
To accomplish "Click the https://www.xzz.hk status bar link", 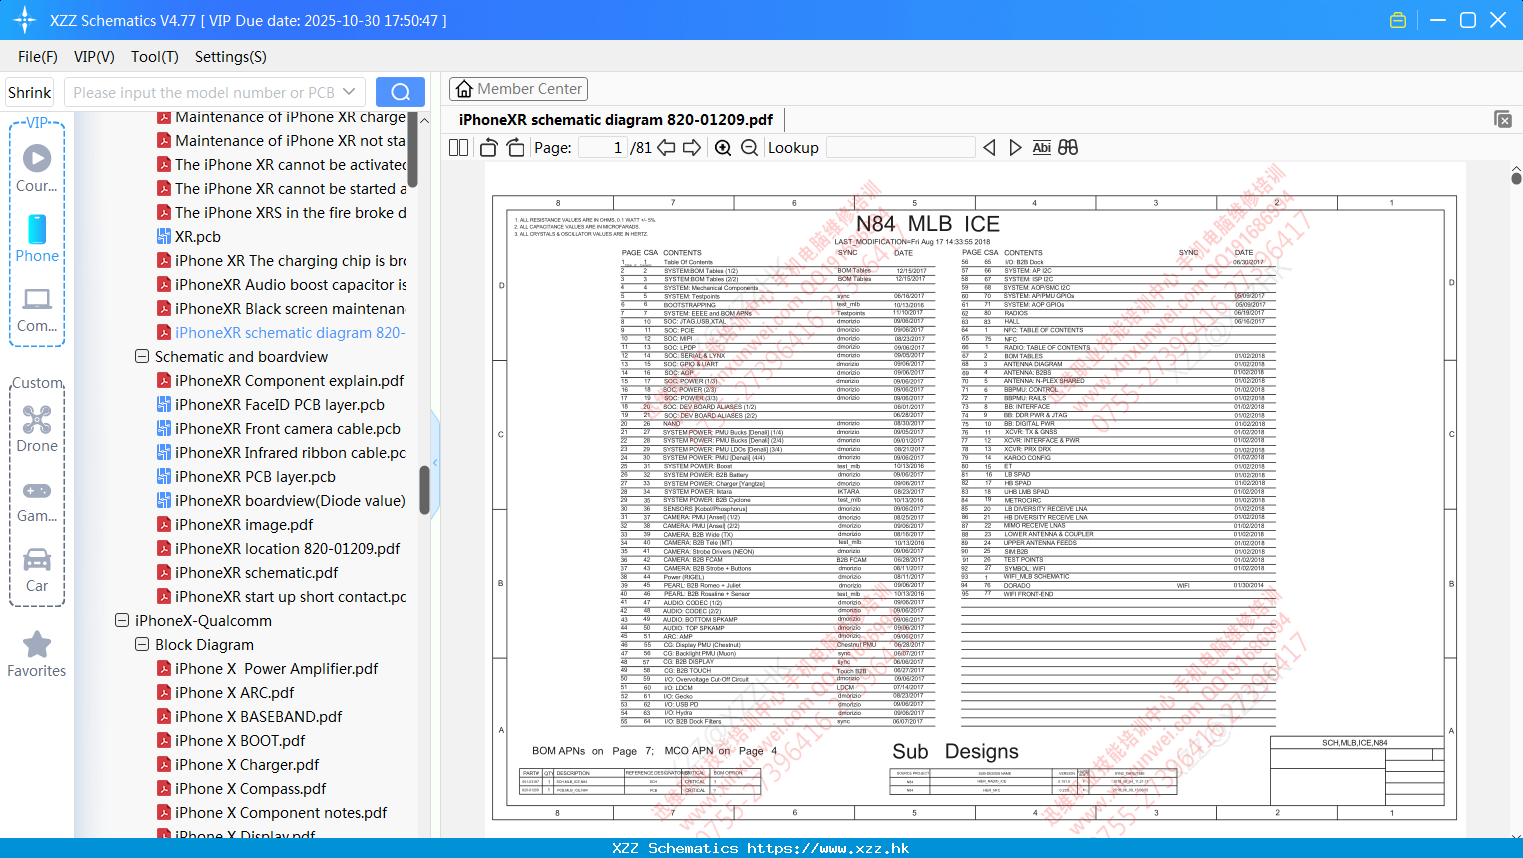I will pos(828,848).
